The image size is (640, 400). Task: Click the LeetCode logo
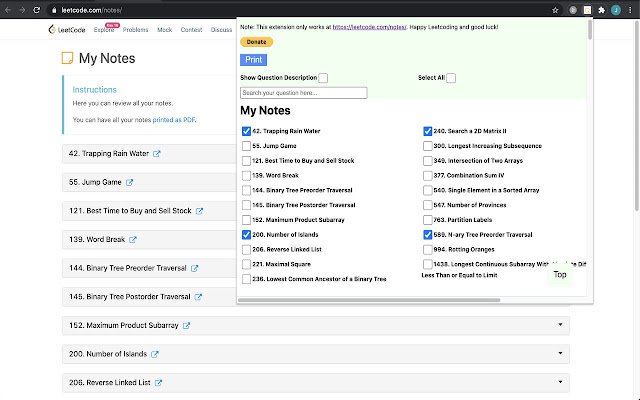(x=67, y=29)
